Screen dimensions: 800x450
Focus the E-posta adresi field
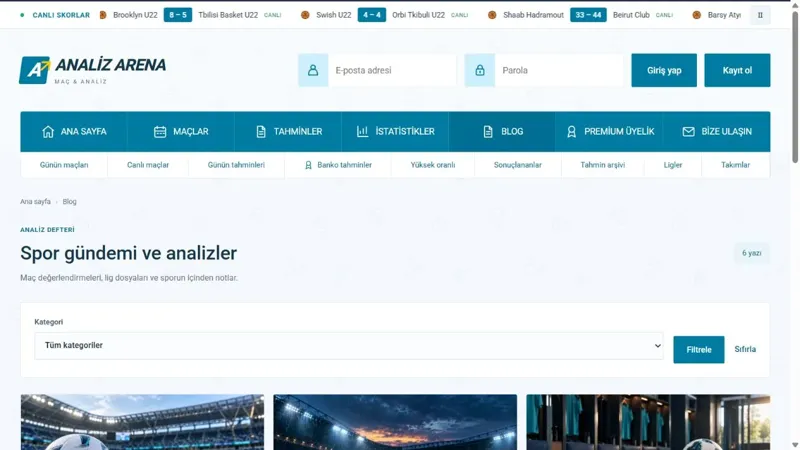(392, 70)
